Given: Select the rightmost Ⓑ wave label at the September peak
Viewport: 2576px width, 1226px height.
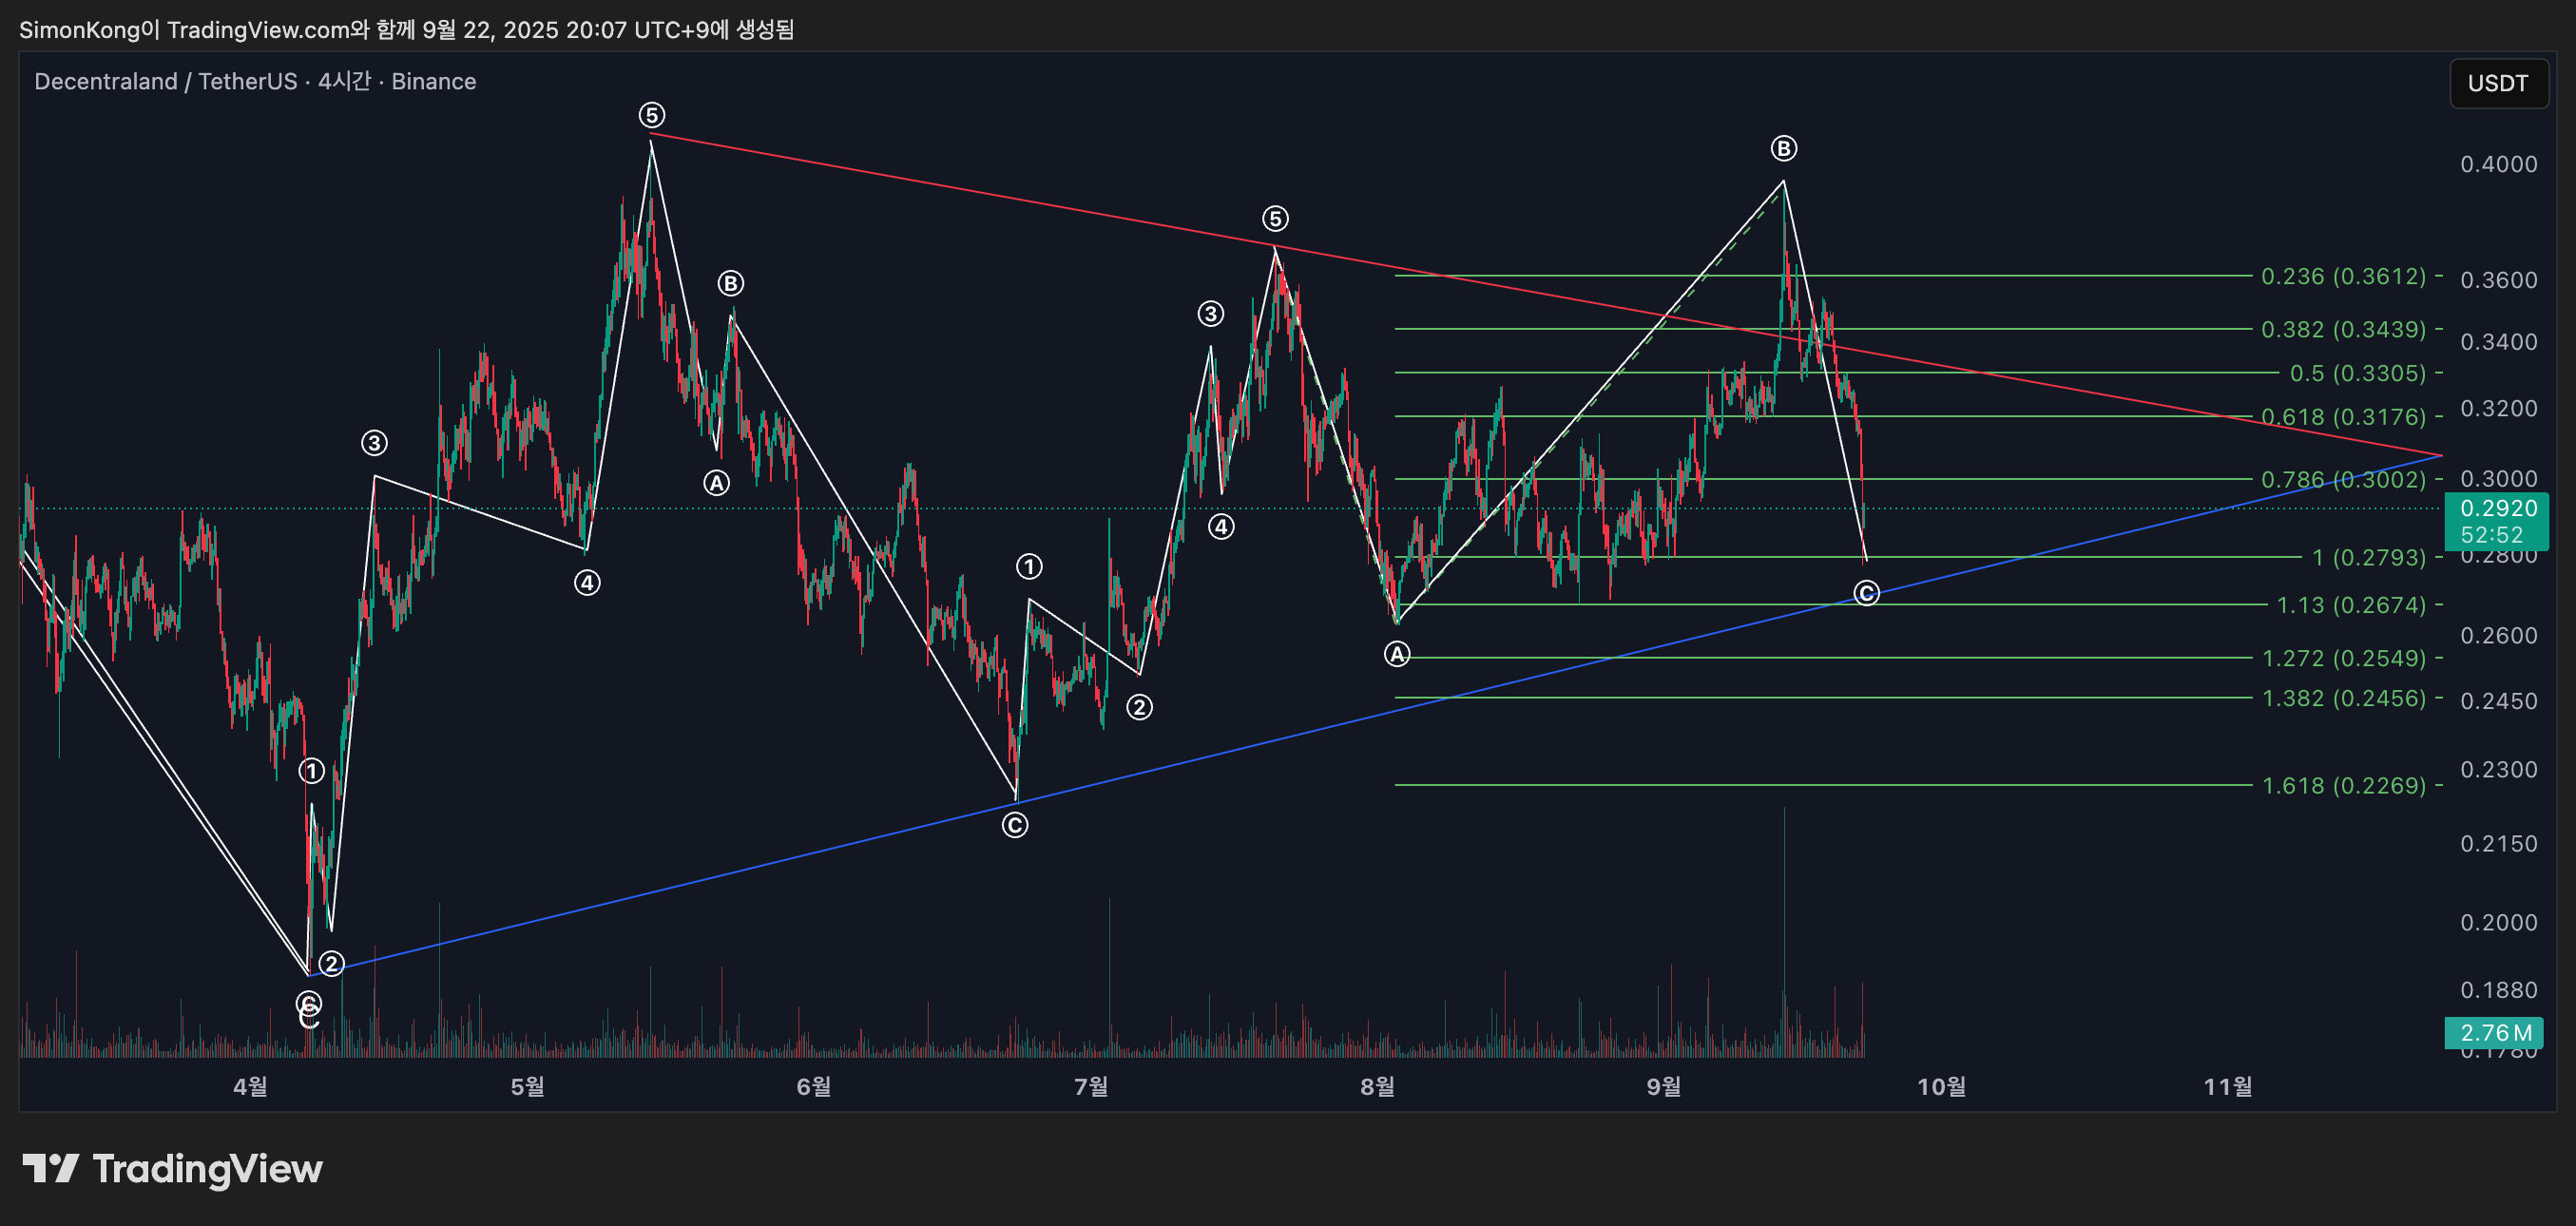Looking at the screenshot, I should point(1783,149).
